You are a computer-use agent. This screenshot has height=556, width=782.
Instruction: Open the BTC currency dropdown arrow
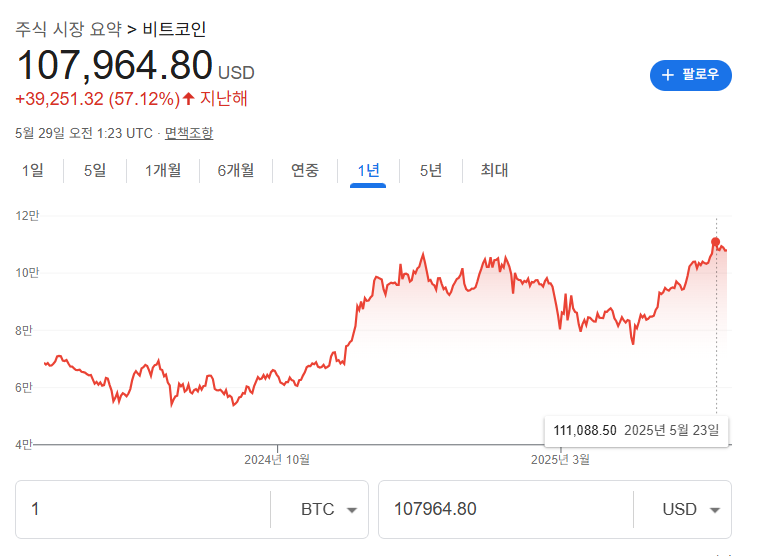click(x=352, y=510)
